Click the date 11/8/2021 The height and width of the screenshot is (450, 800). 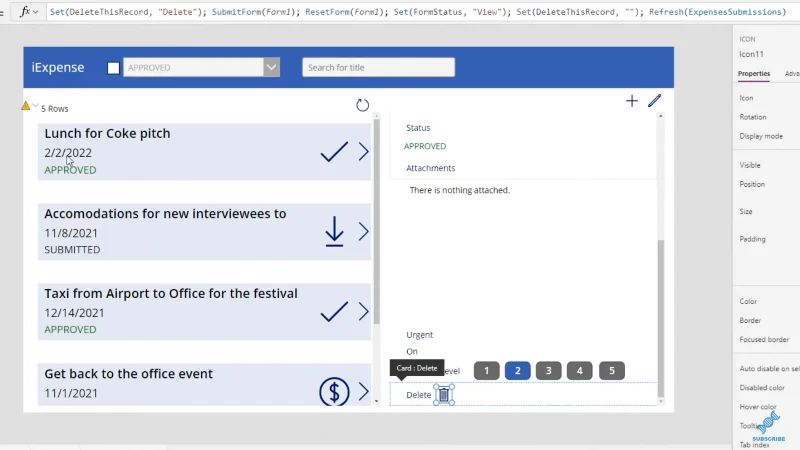71,233
